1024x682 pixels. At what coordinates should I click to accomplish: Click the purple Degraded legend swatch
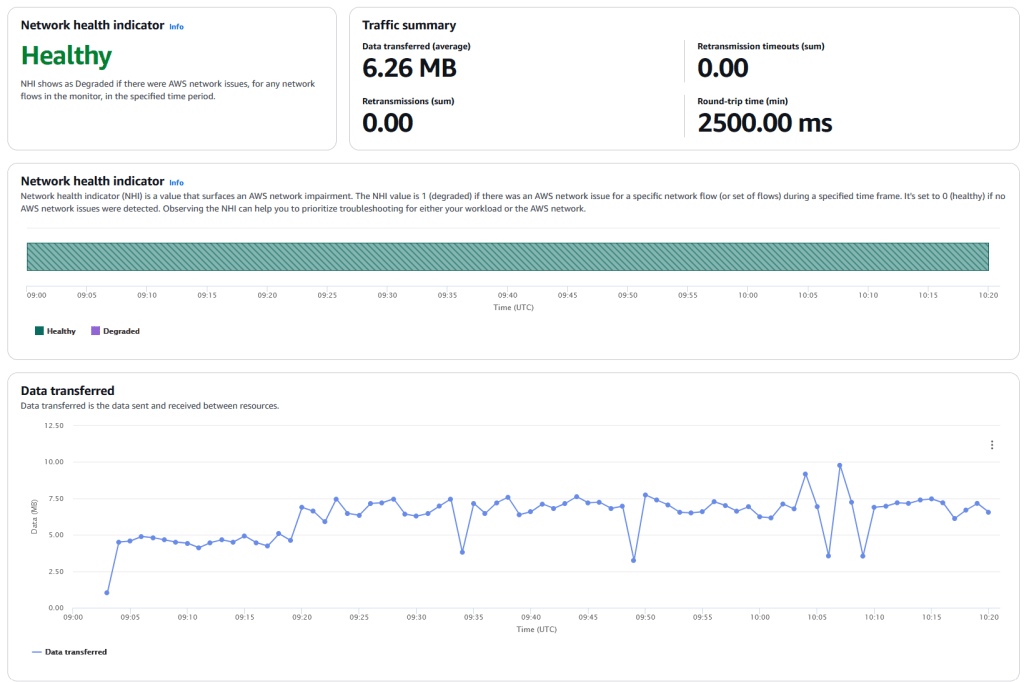[95, 331]
